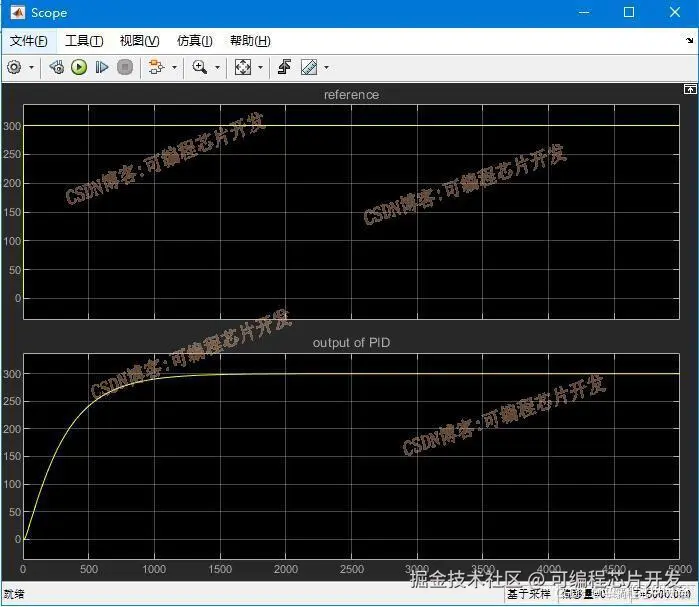Click the dock scope arrow at menu bar right
The height and width of the screenshot is (607, 699).
coord(689,41)
